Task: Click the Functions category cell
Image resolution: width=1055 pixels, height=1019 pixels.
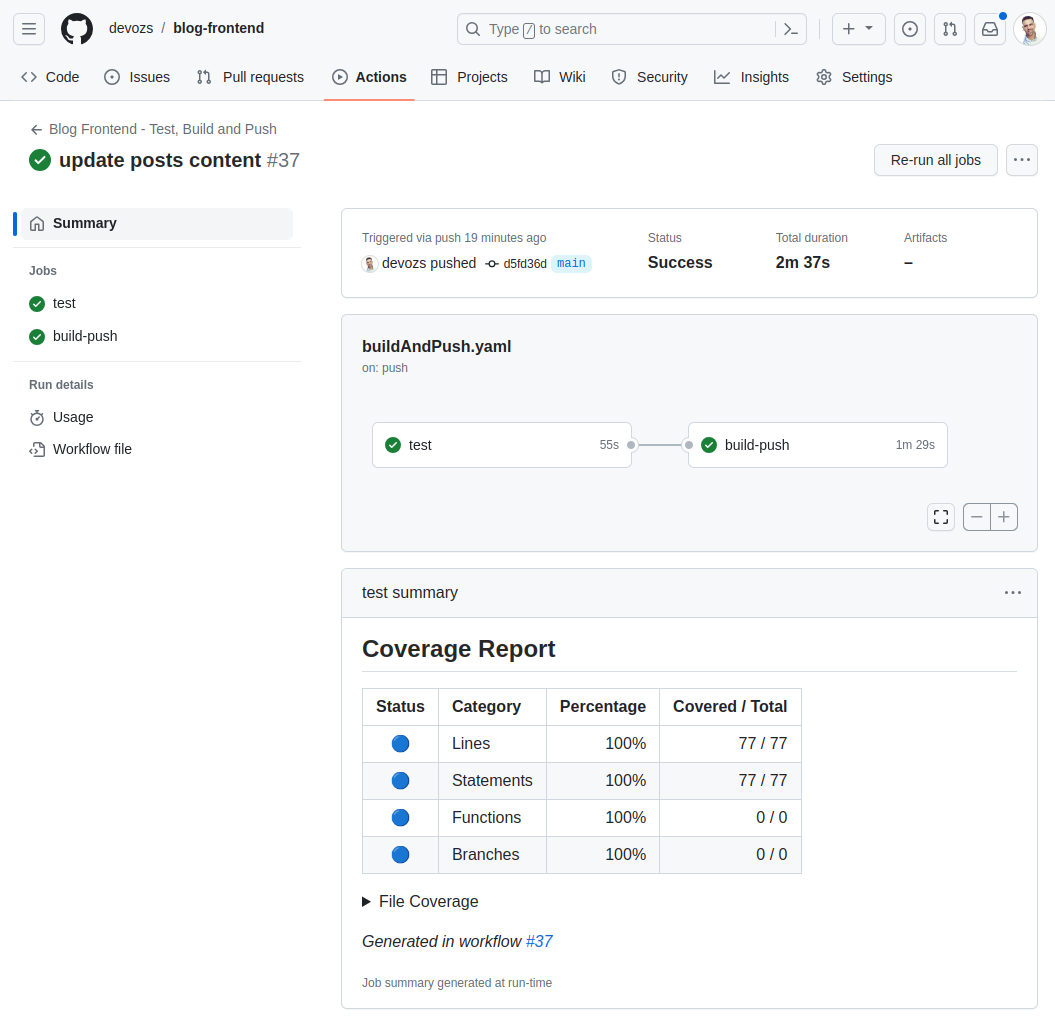Action: pos(492,818)
